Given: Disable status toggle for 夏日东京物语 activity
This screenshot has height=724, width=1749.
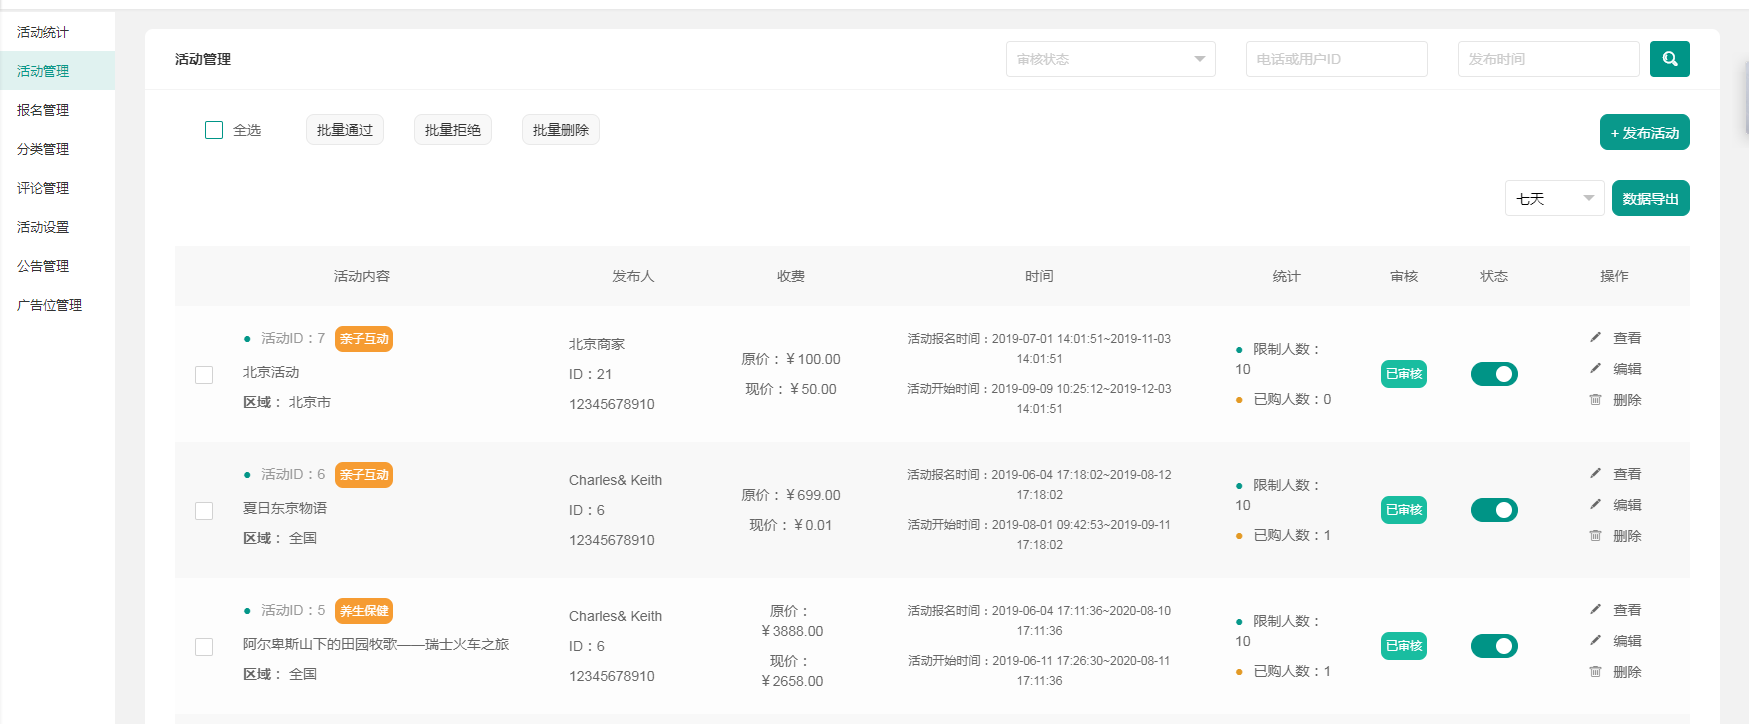Looking at the screenshot, I should click(x=1494, y=510).
